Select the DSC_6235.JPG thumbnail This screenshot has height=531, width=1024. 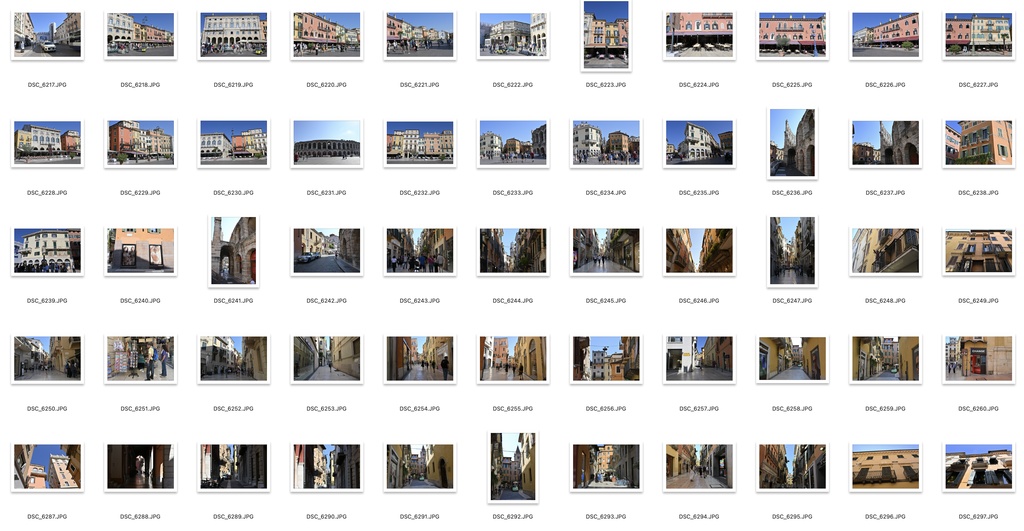pyautogui.click(x=699, y=143)
